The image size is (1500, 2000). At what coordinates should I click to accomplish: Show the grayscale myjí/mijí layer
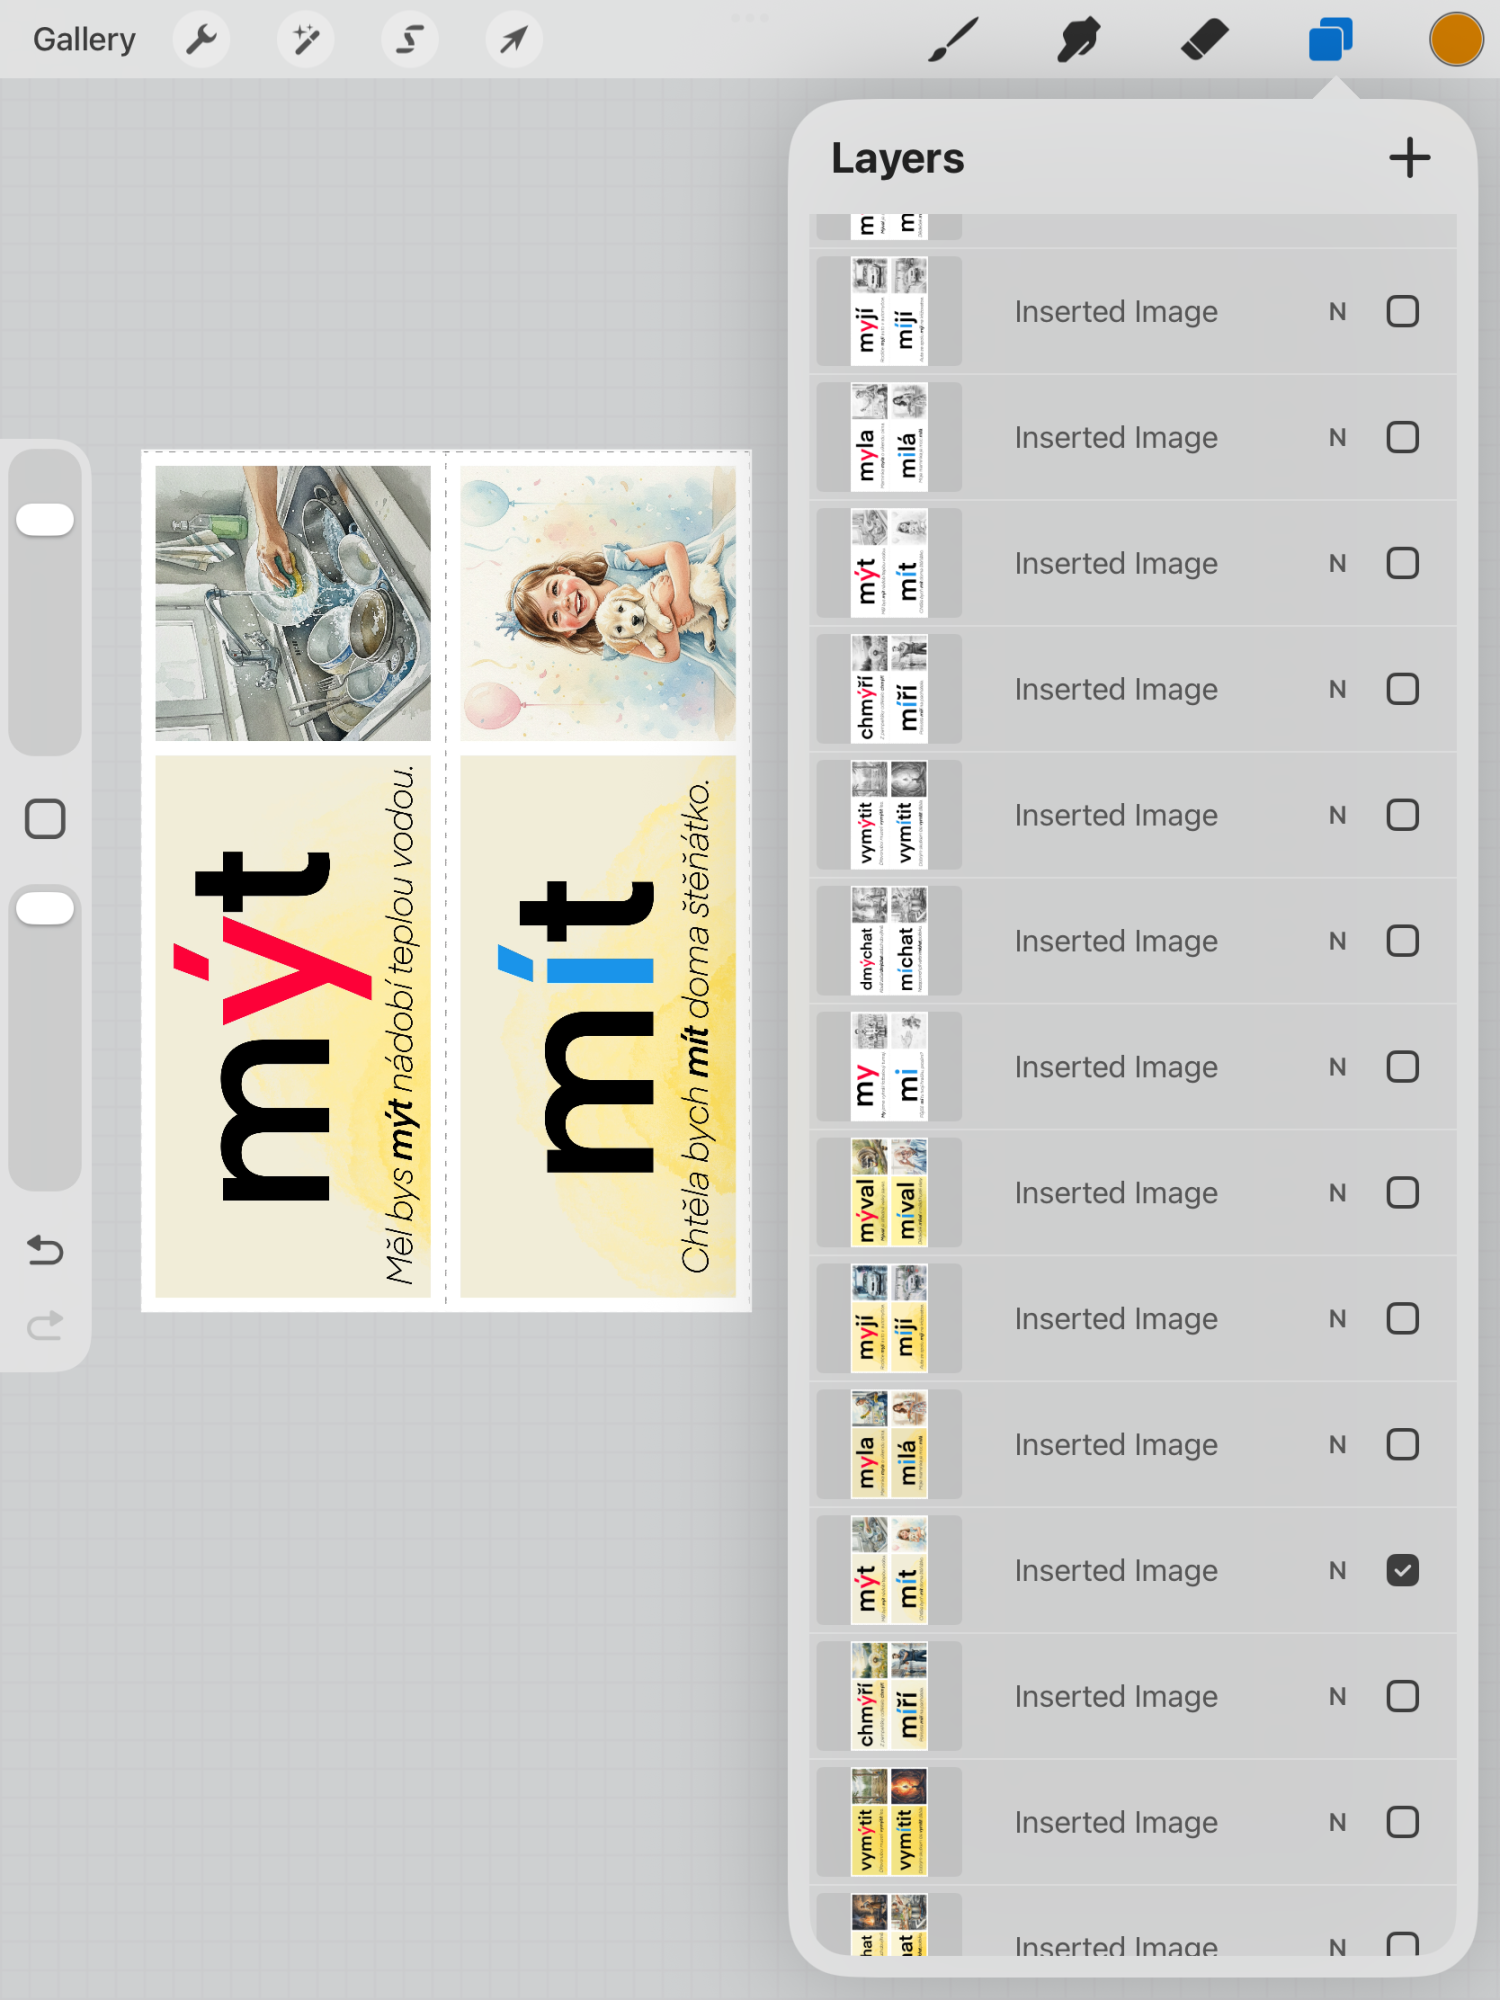click(1402, 311)
